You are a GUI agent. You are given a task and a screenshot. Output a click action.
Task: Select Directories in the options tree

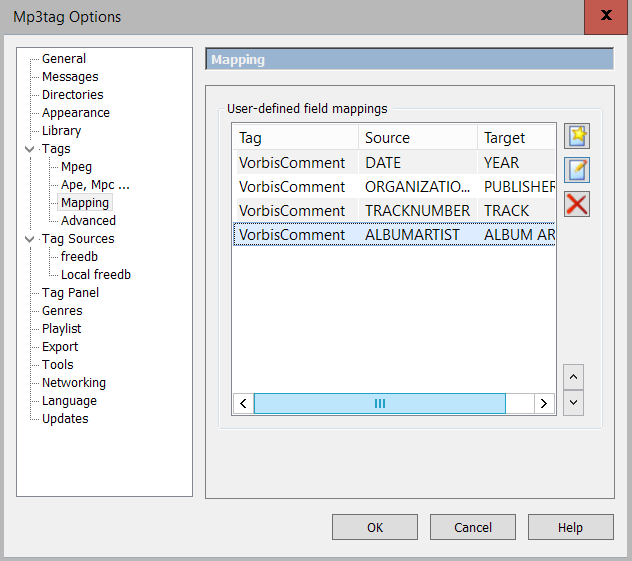point(73,95)
